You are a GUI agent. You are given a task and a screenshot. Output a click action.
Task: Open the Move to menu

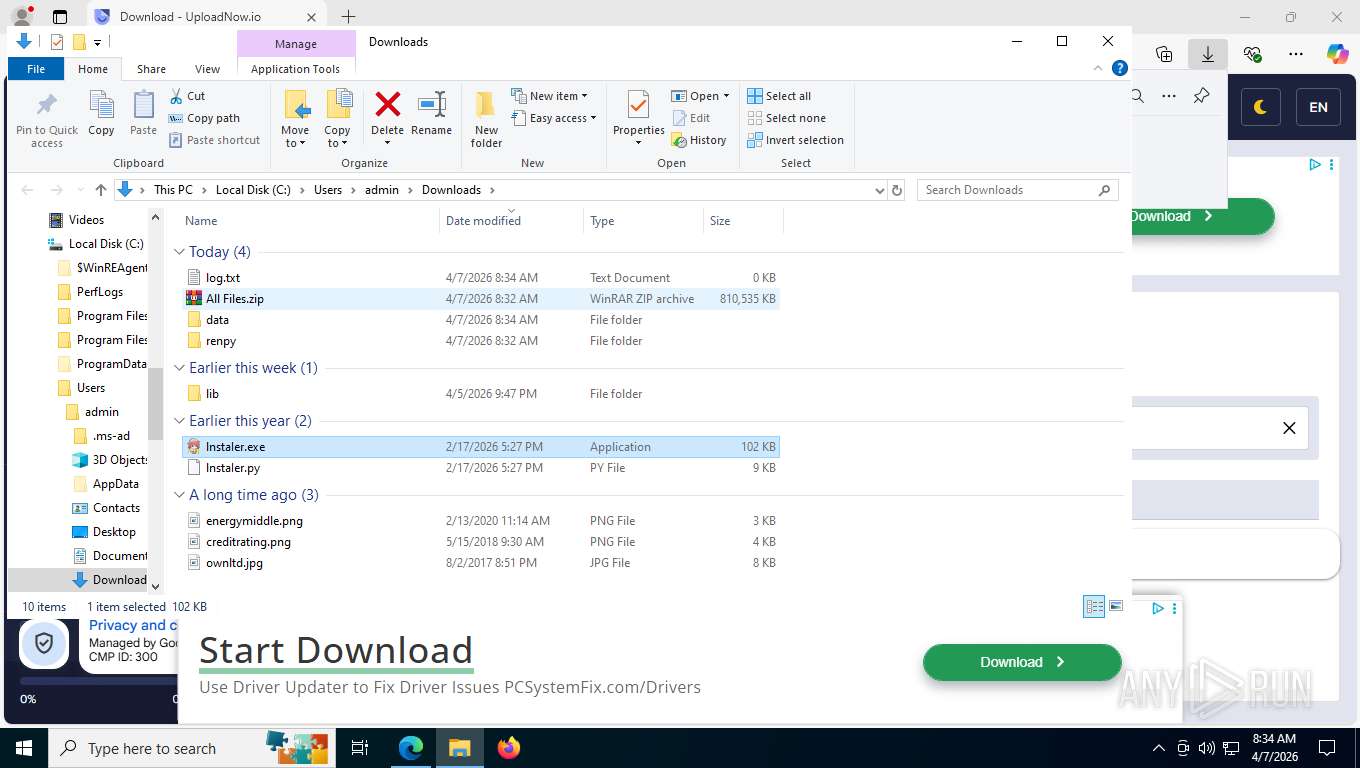(x=295, y=120)
